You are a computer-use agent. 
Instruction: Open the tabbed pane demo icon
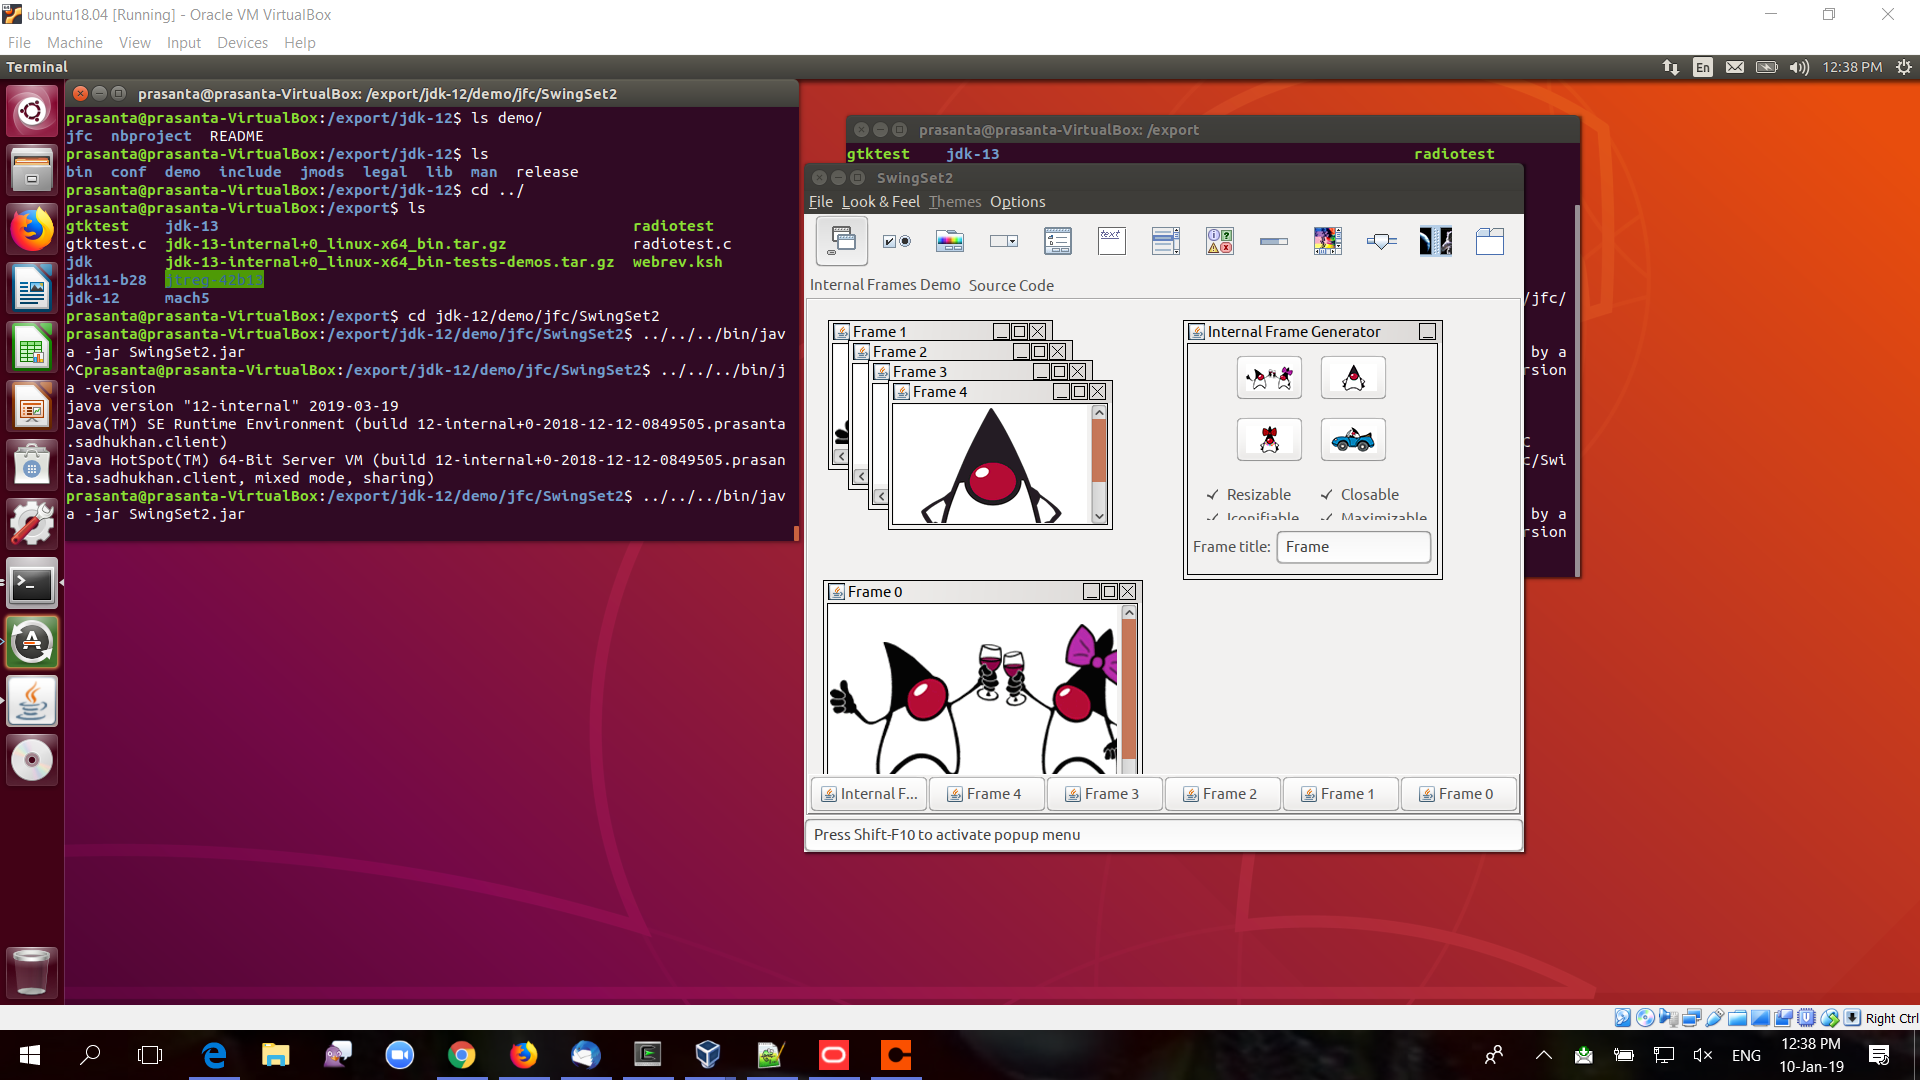tap(1489, 241)
